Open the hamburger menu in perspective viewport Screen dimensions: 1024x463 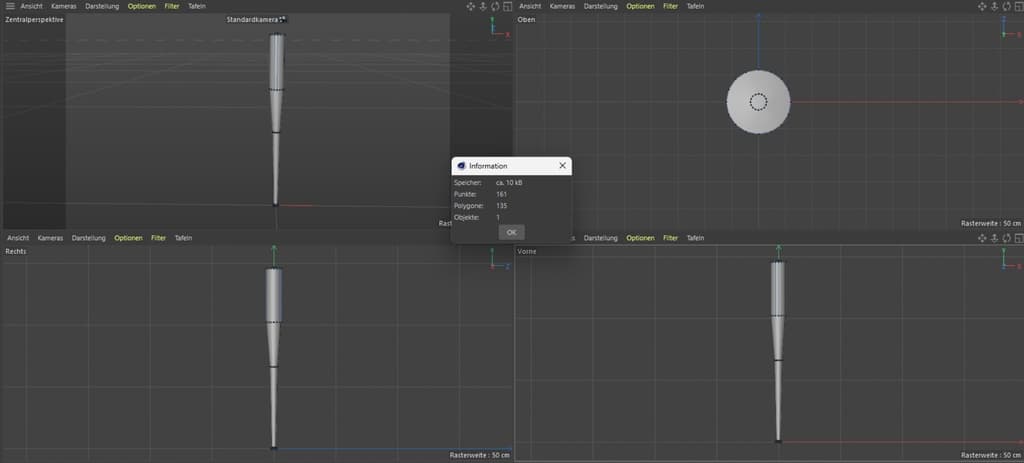(x=9, y=6)
